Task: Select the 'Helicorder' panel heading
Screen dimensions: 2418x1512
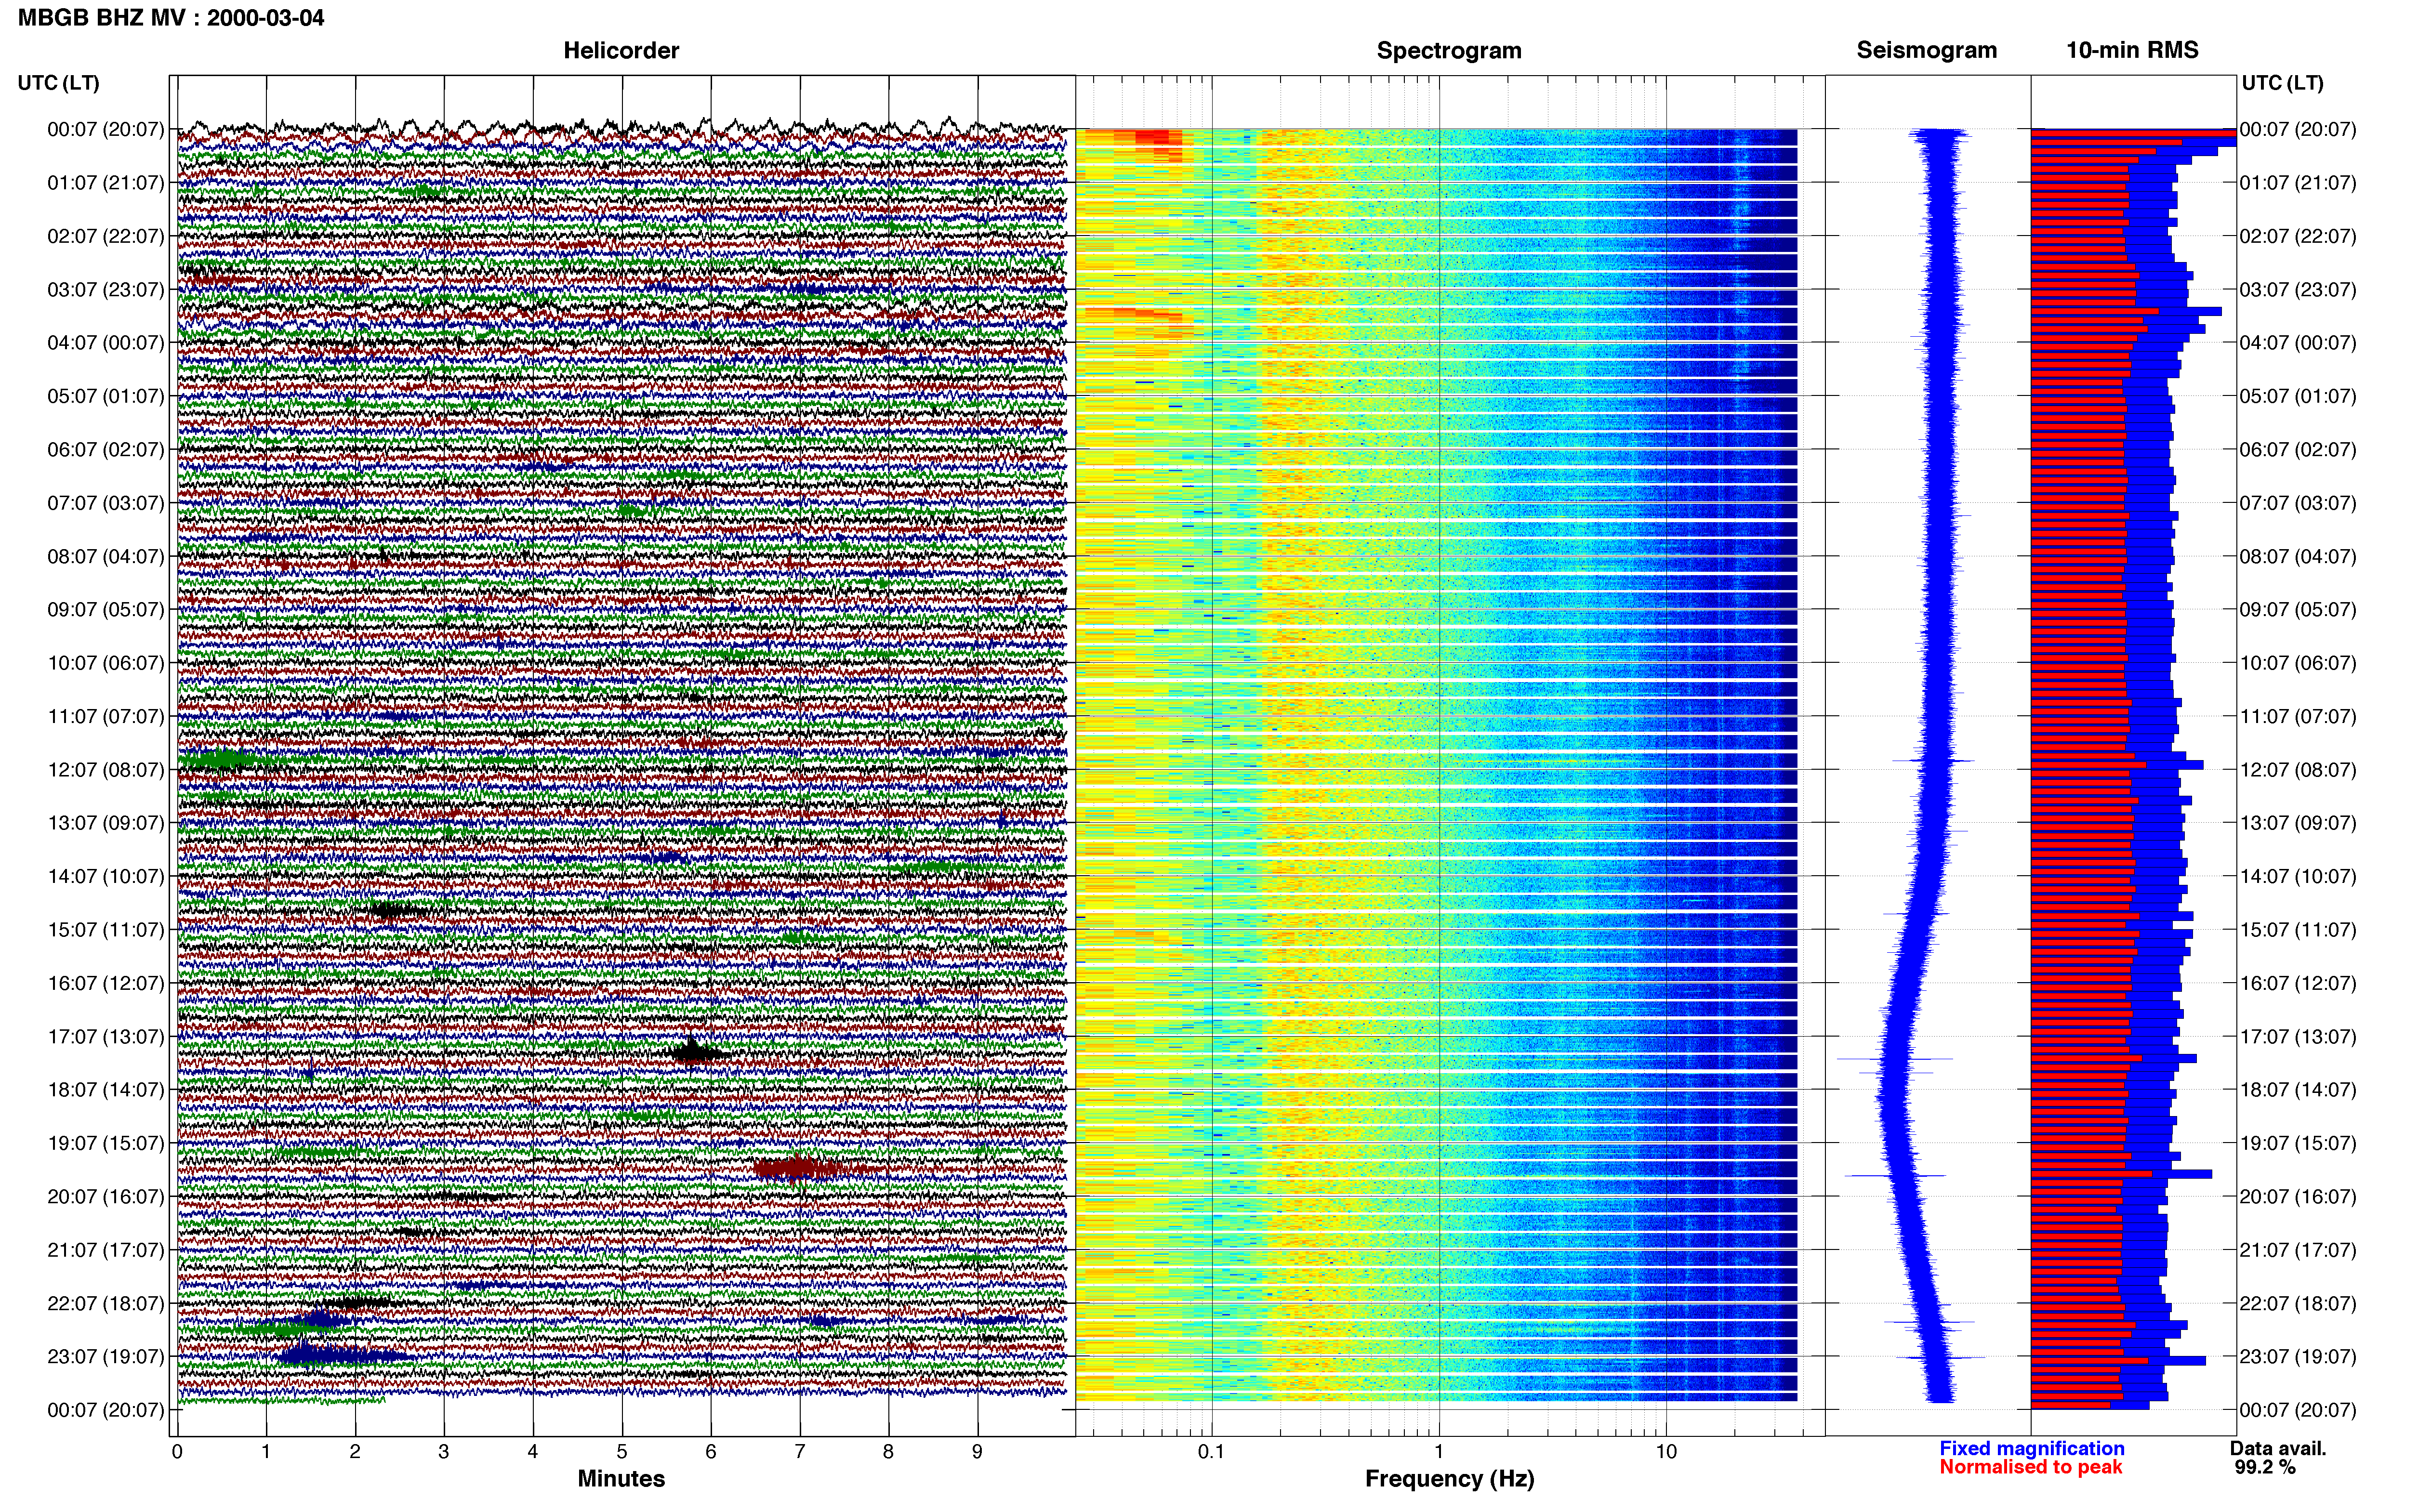Action: [621, 50]
